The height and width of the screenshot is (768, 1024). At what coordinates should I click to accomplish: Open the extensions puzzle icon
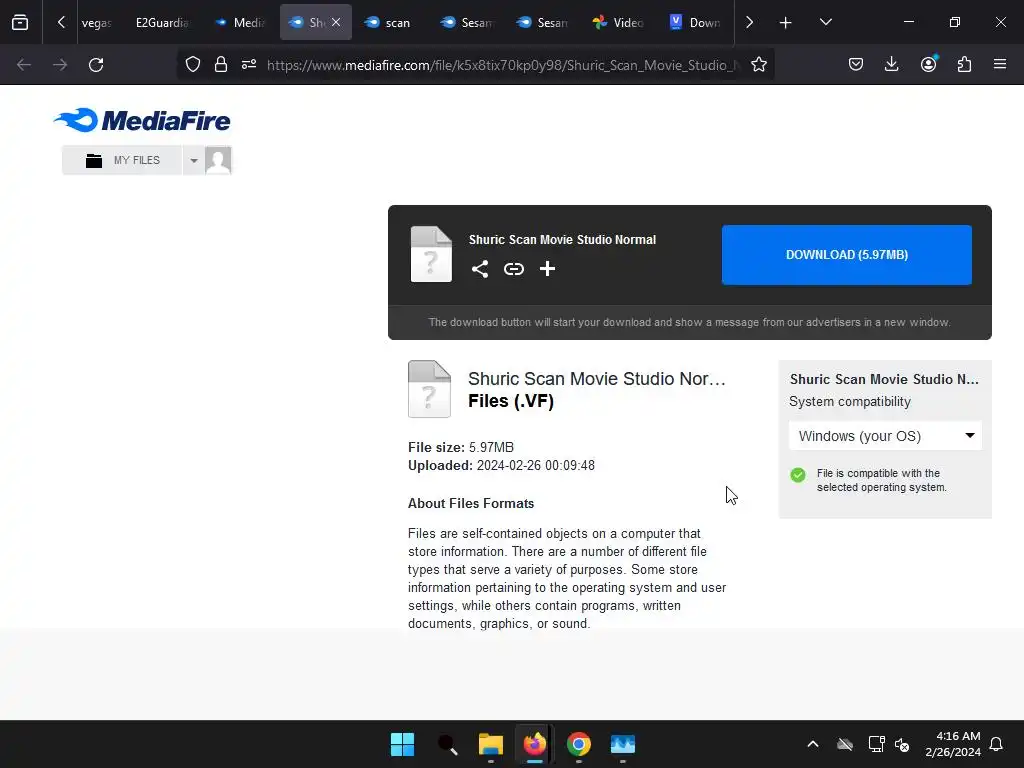pos(964,65)
